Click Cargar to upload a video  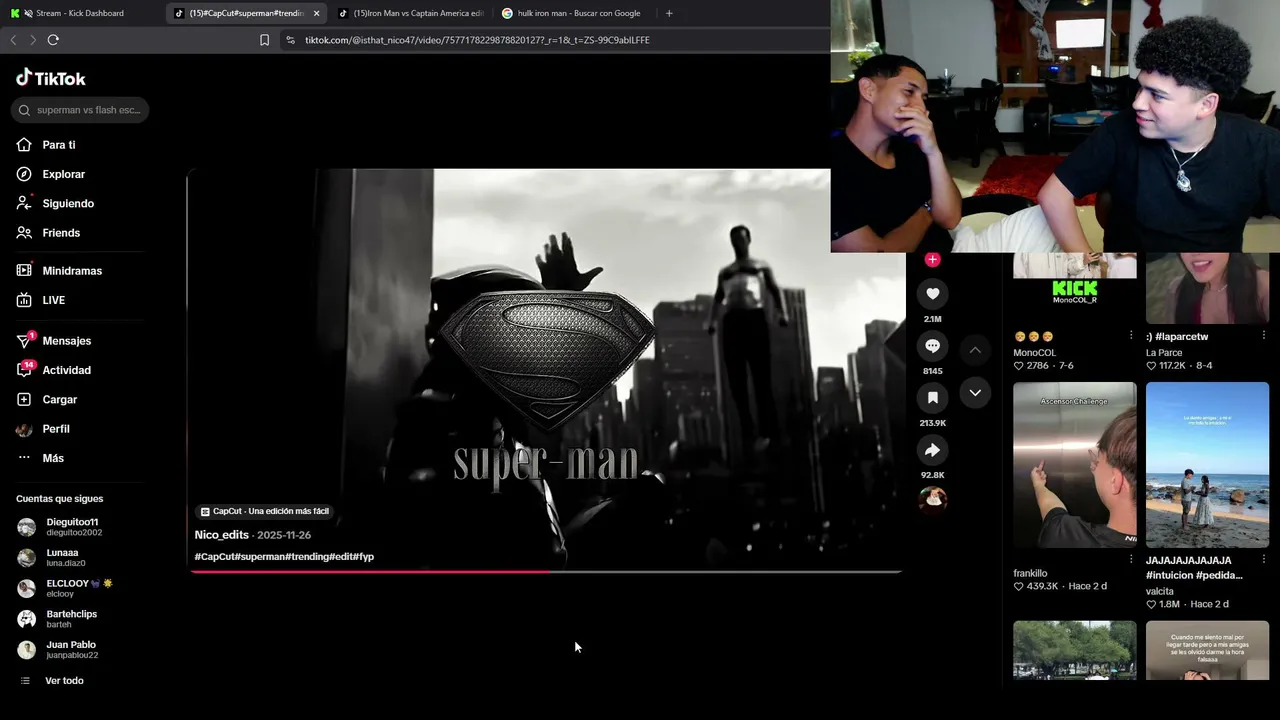pos(47,399)
